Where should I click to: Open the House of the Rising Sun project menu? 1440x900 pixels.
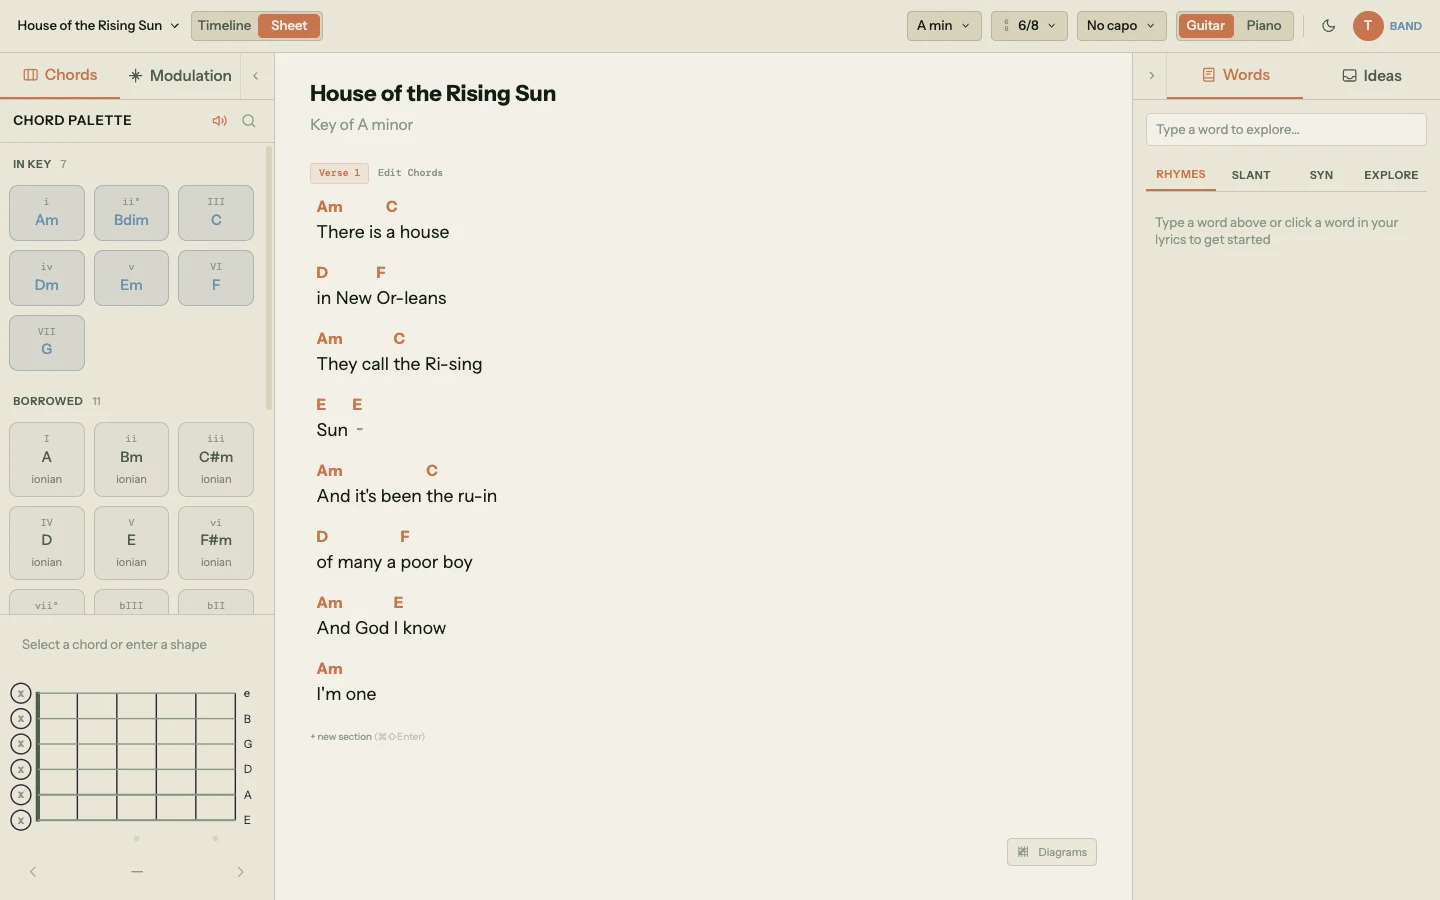coord(96,25)
